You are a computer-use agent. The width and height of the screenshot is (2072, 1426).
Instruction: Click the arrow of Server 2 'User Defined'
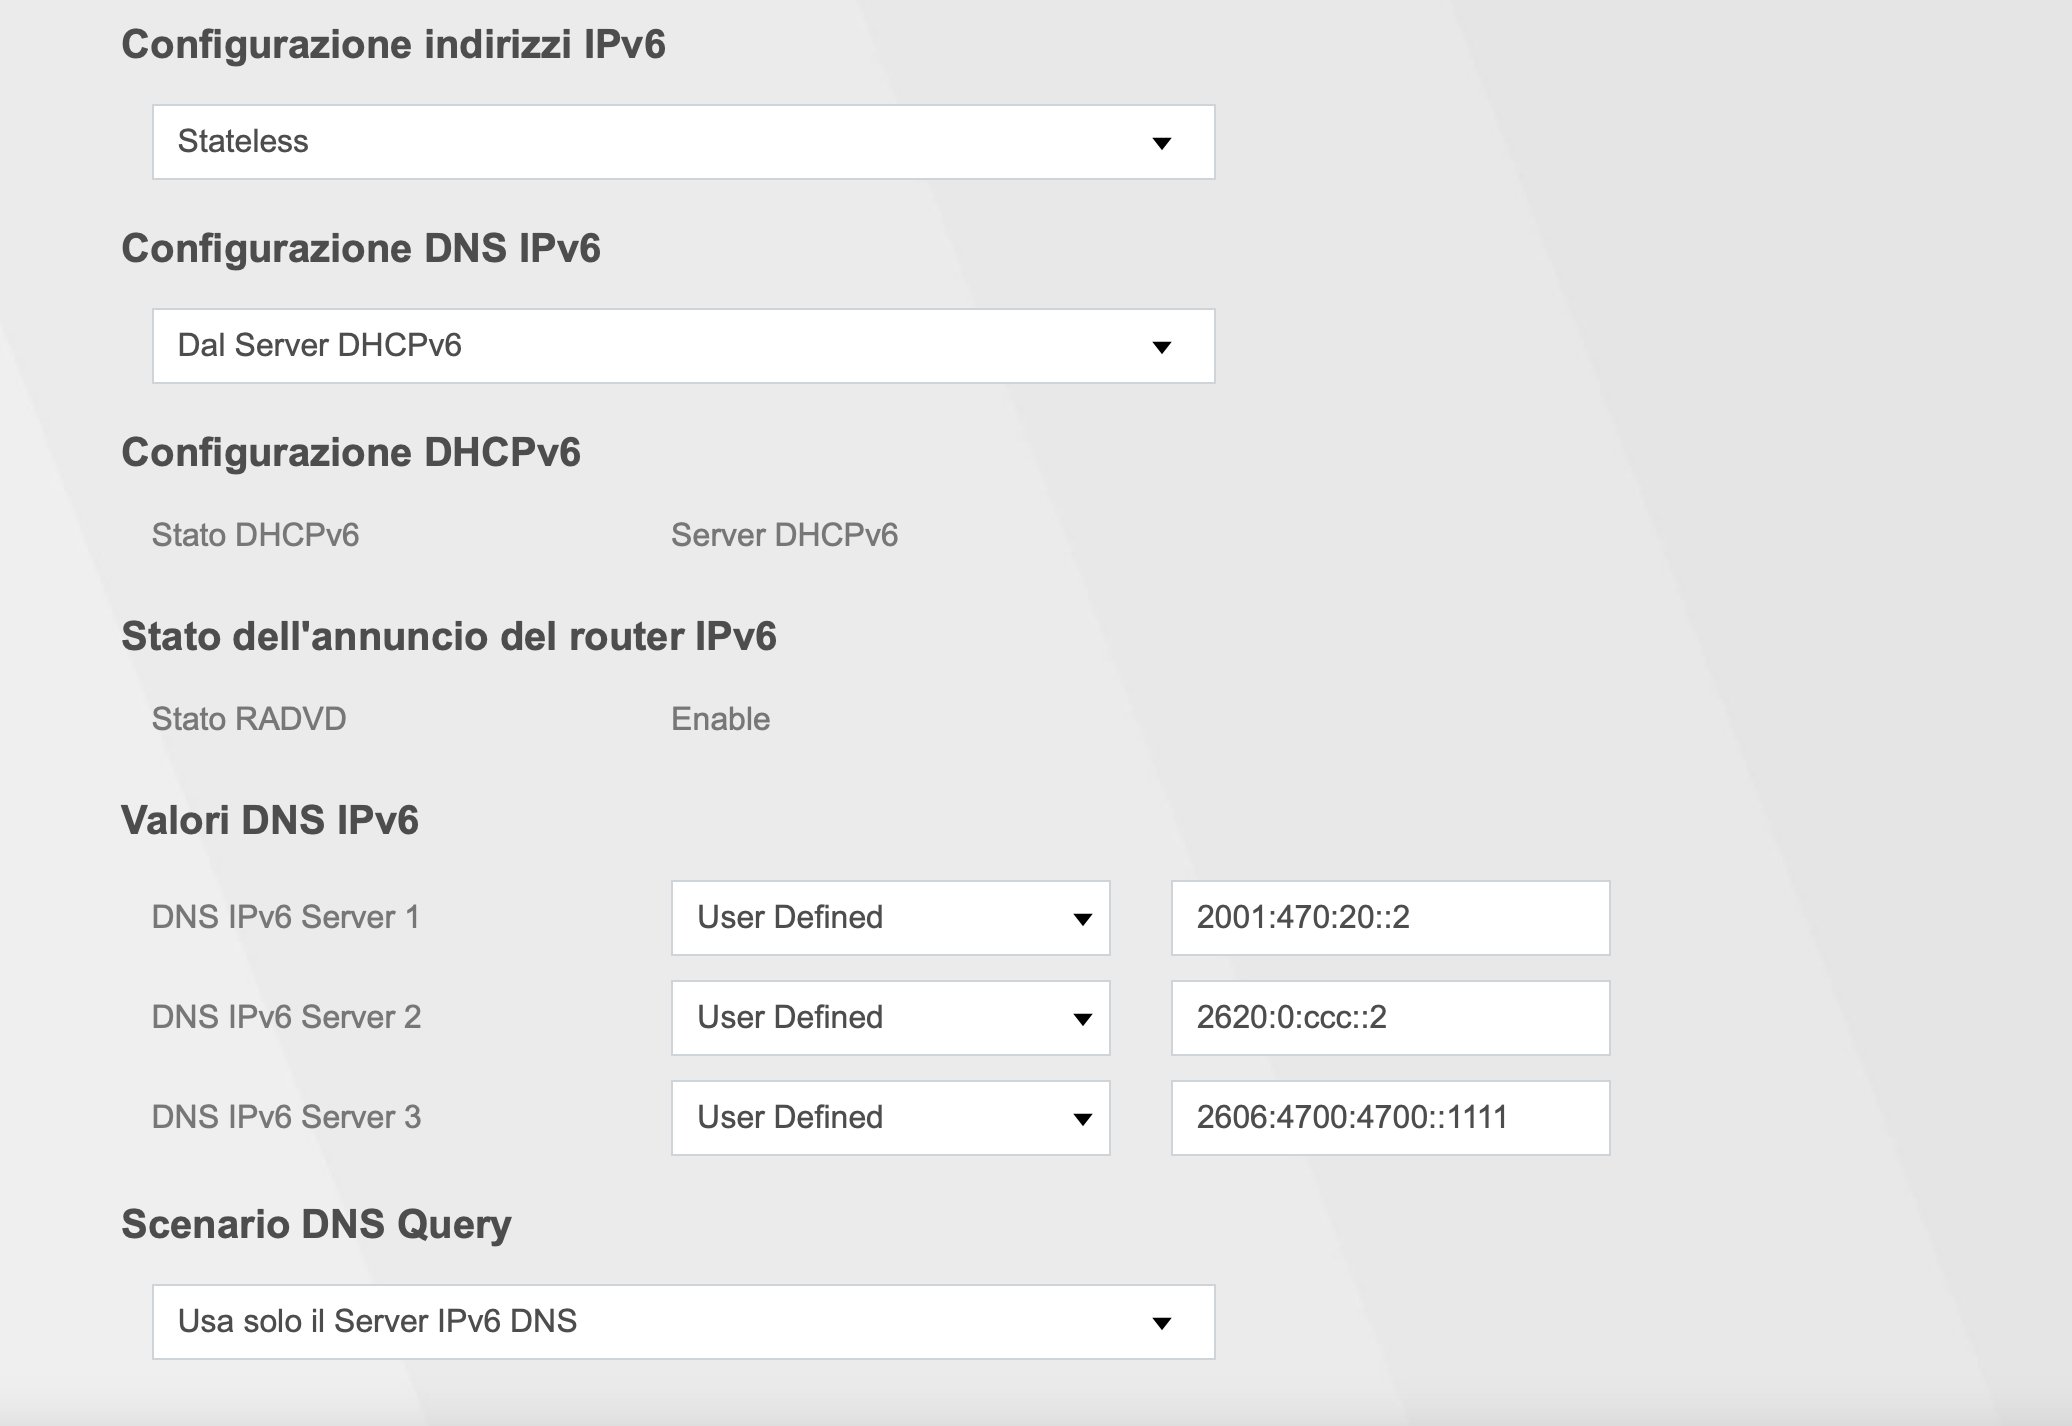[x=1082, y=1019]
